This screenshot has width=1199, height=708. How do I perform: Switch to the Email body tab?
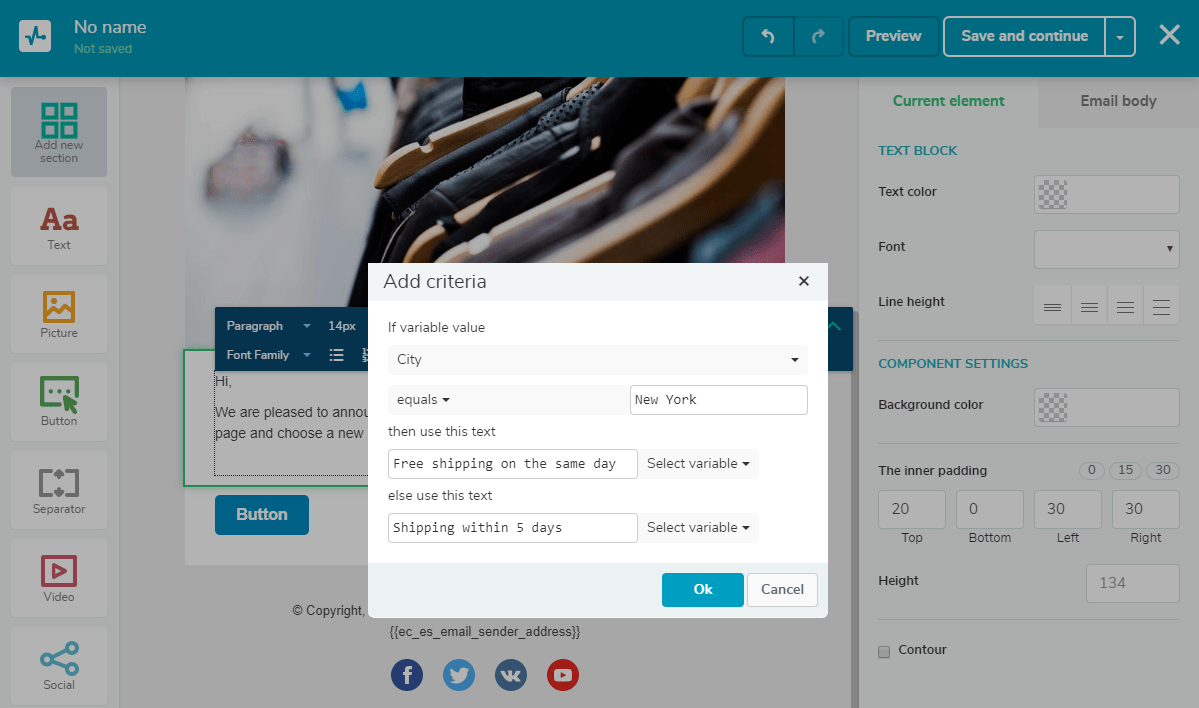(x=1116, y=100)
